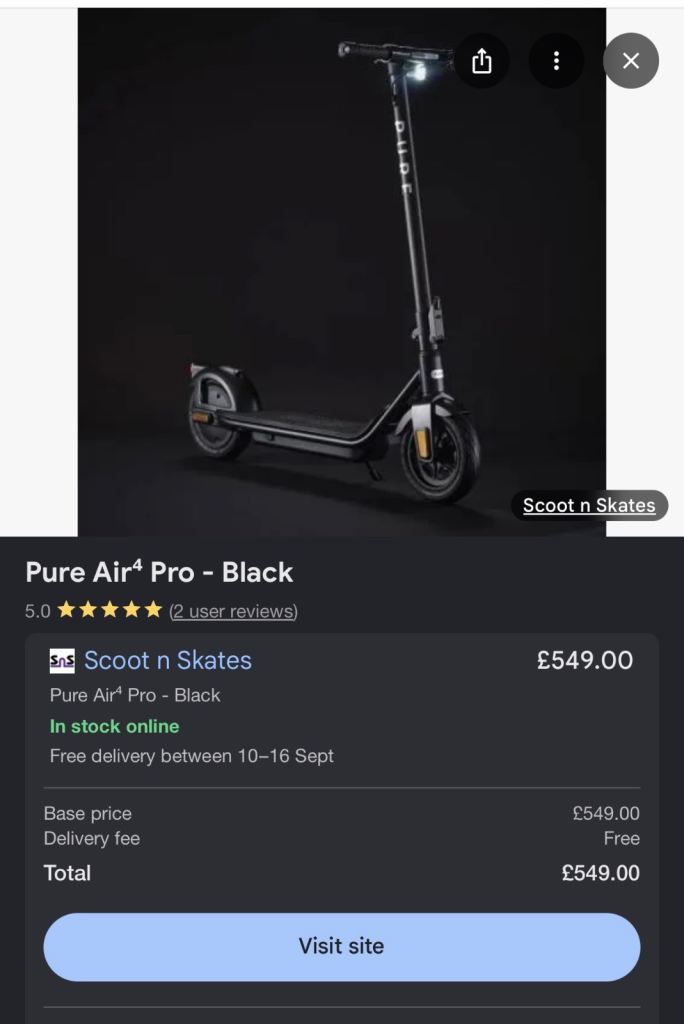684x1024 pixels.
Task: Click the Scoot n Skates source label on the image
Action: (x=589, y=505)
